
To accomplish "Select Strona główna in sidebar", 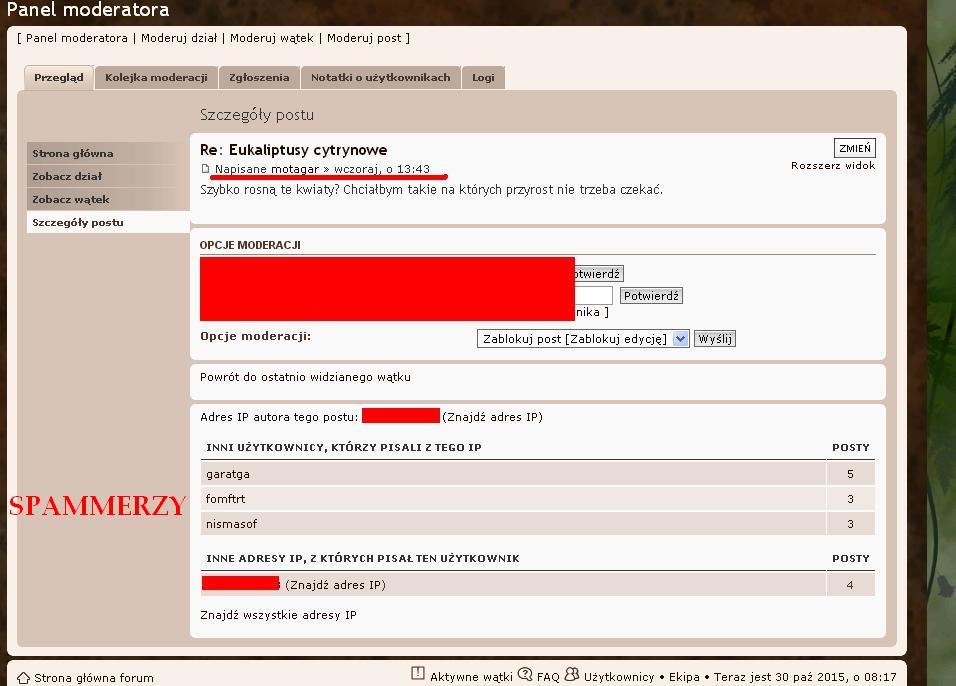I will coord(73,153).
